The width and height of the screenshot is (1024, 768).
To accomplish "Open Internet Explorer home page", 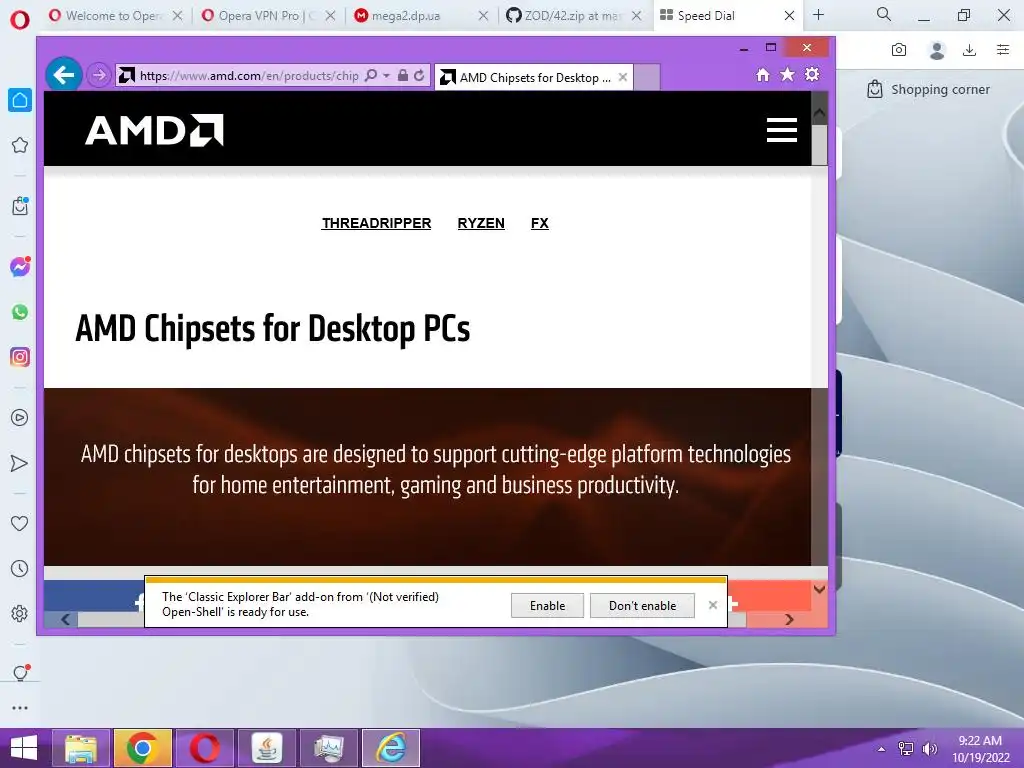I will click(x=763, y=75).
